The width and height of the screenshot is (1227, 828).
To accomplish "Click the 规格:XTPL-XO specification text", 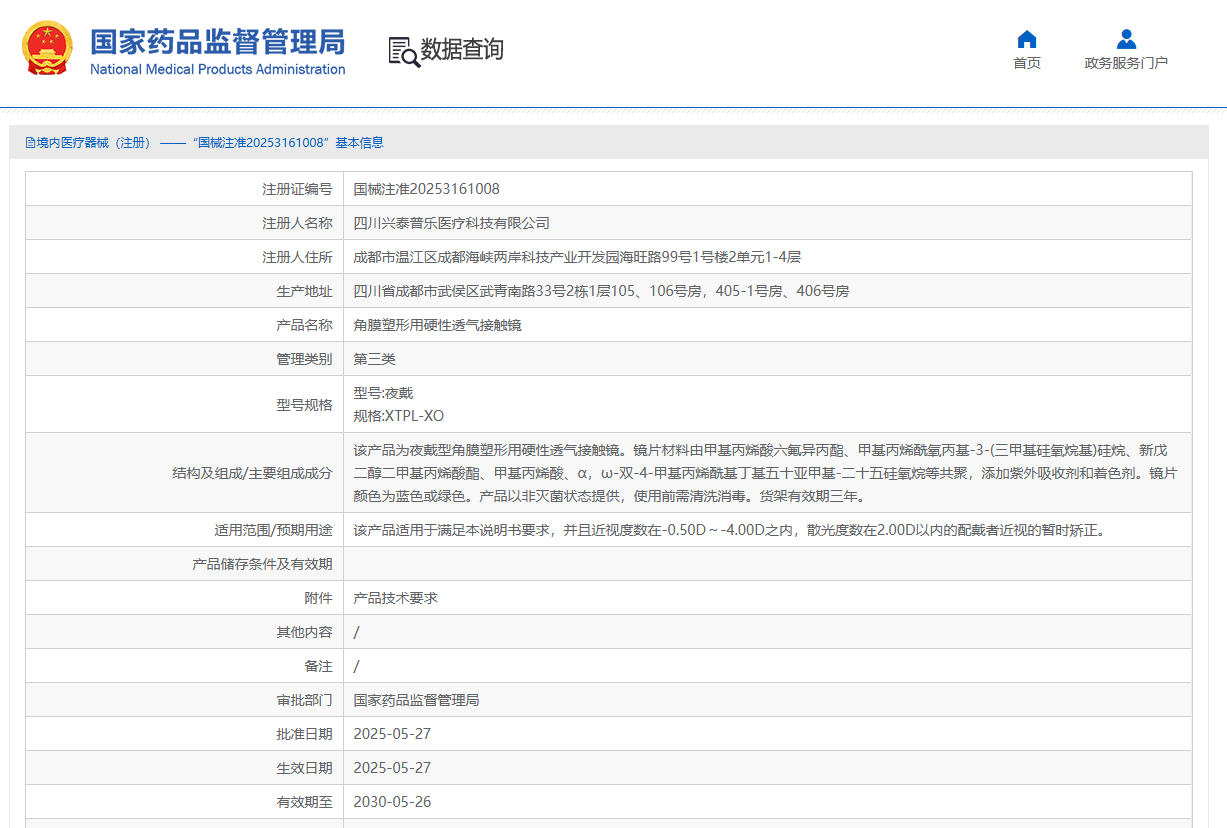I will (398, 416).
